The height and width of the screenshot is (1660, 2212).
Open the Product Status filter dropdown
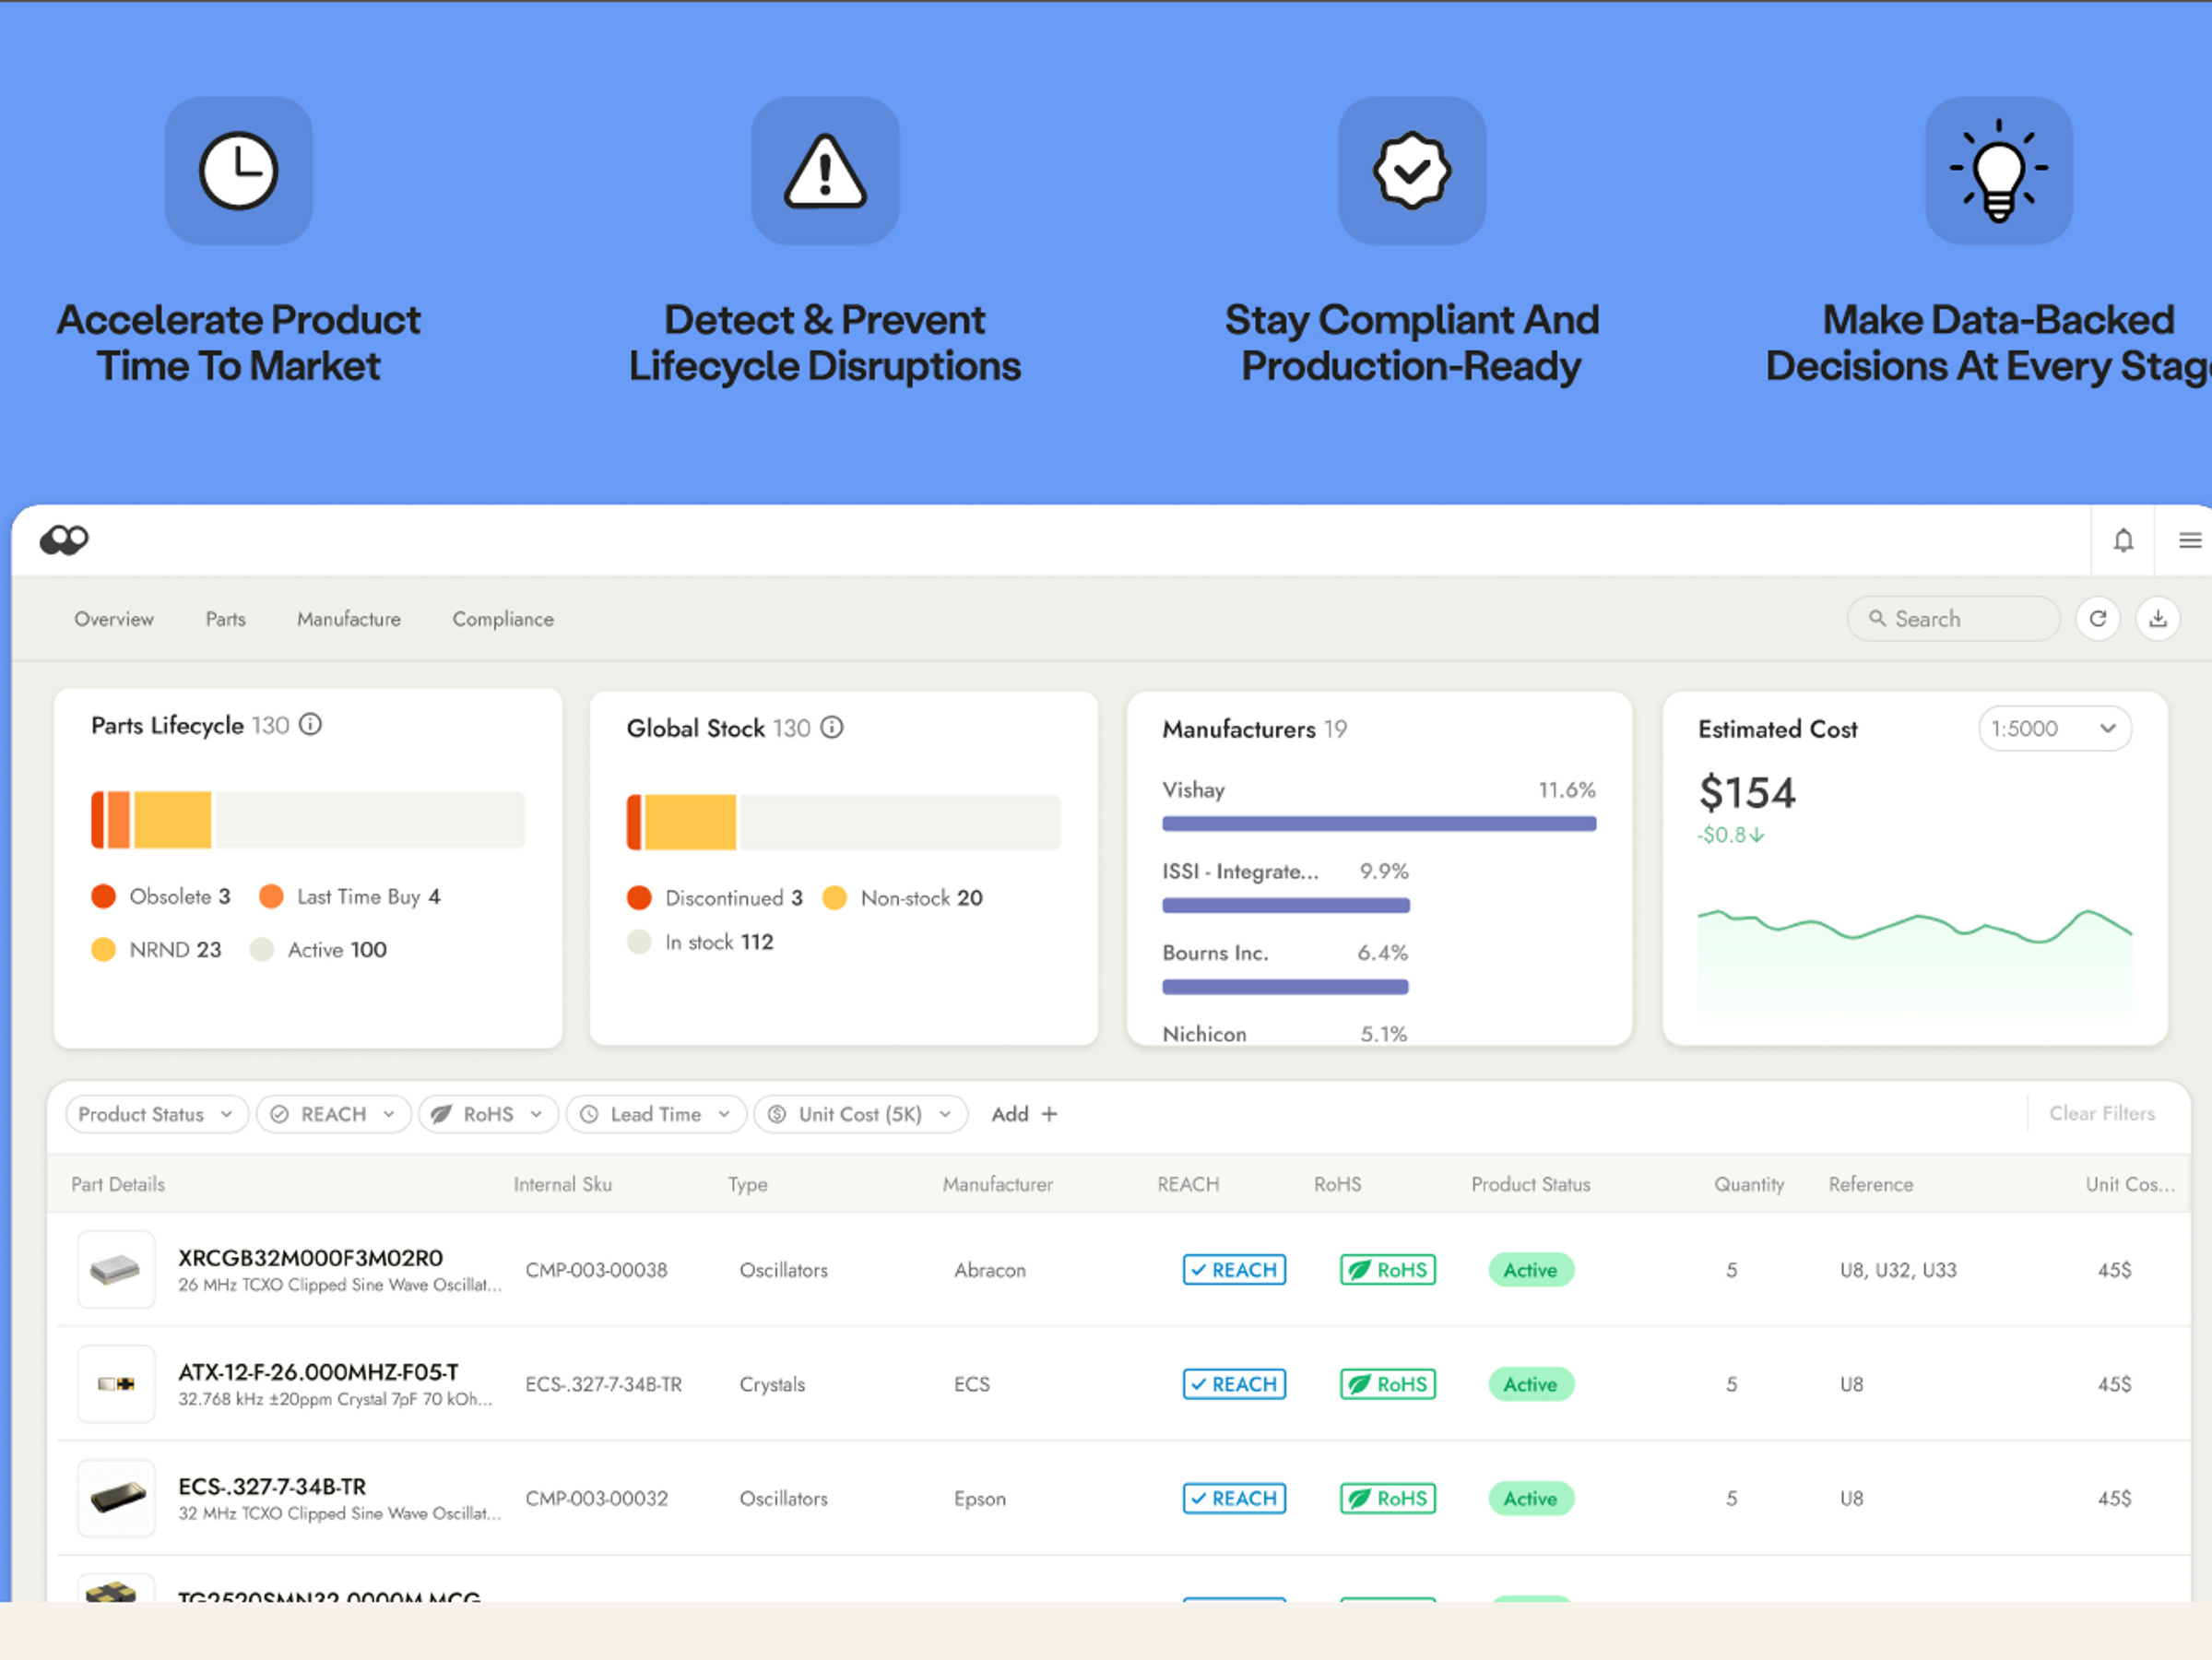[x=157, y=1114]
